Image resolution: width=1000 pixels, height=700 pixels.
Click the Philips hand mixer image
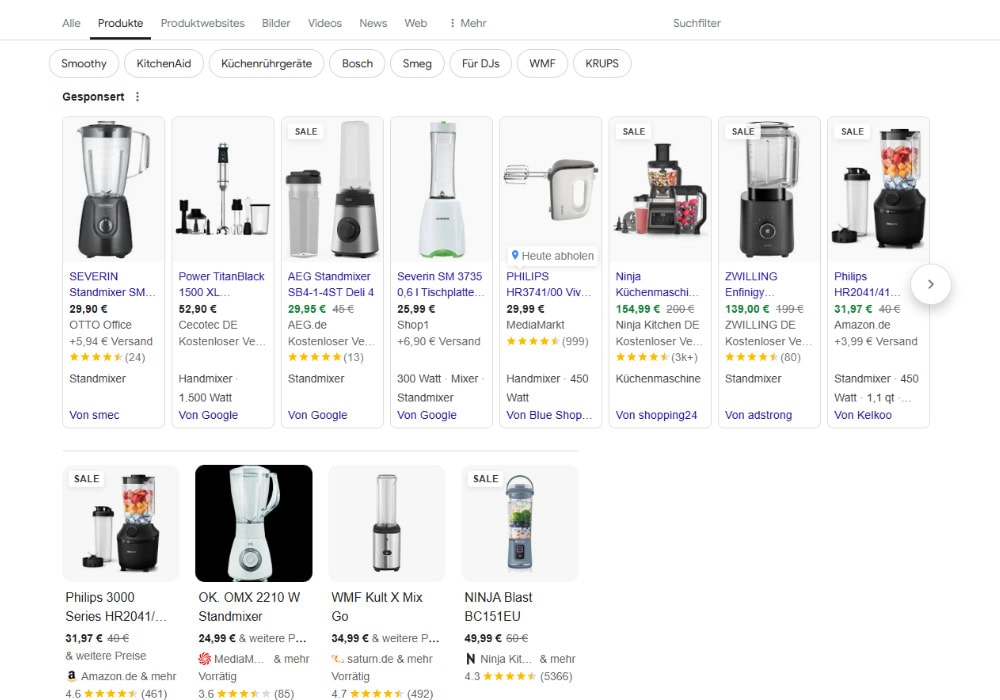(550, 189)
